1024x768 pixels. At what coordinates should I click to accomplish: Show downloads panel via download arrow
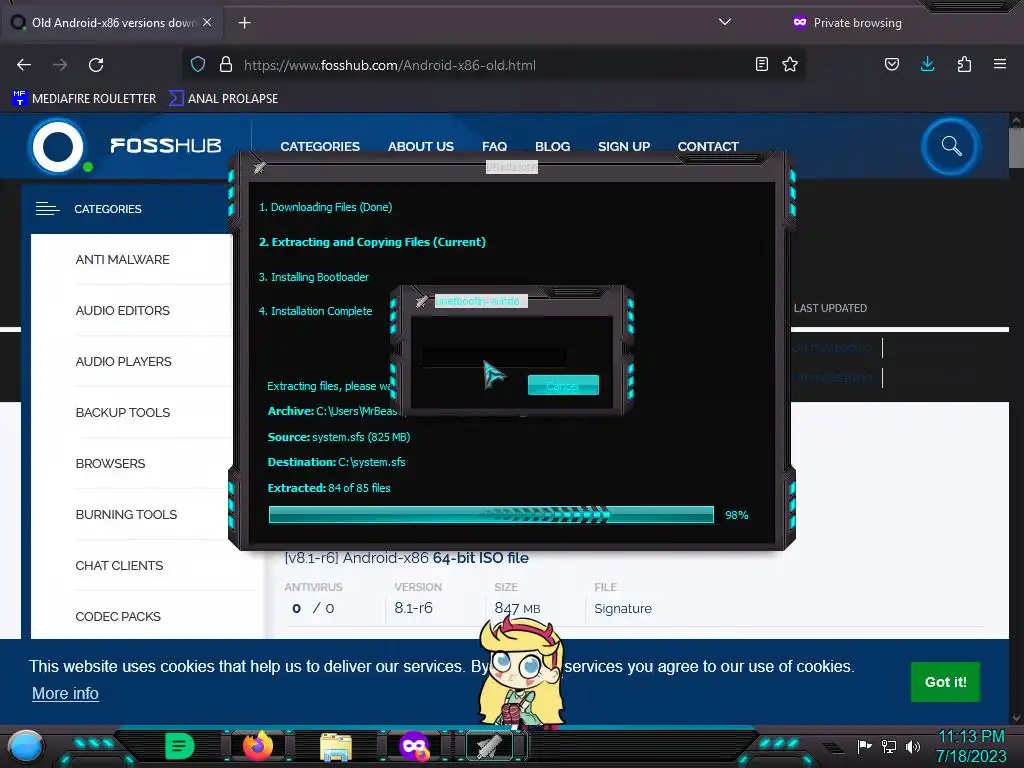[927, 65]
